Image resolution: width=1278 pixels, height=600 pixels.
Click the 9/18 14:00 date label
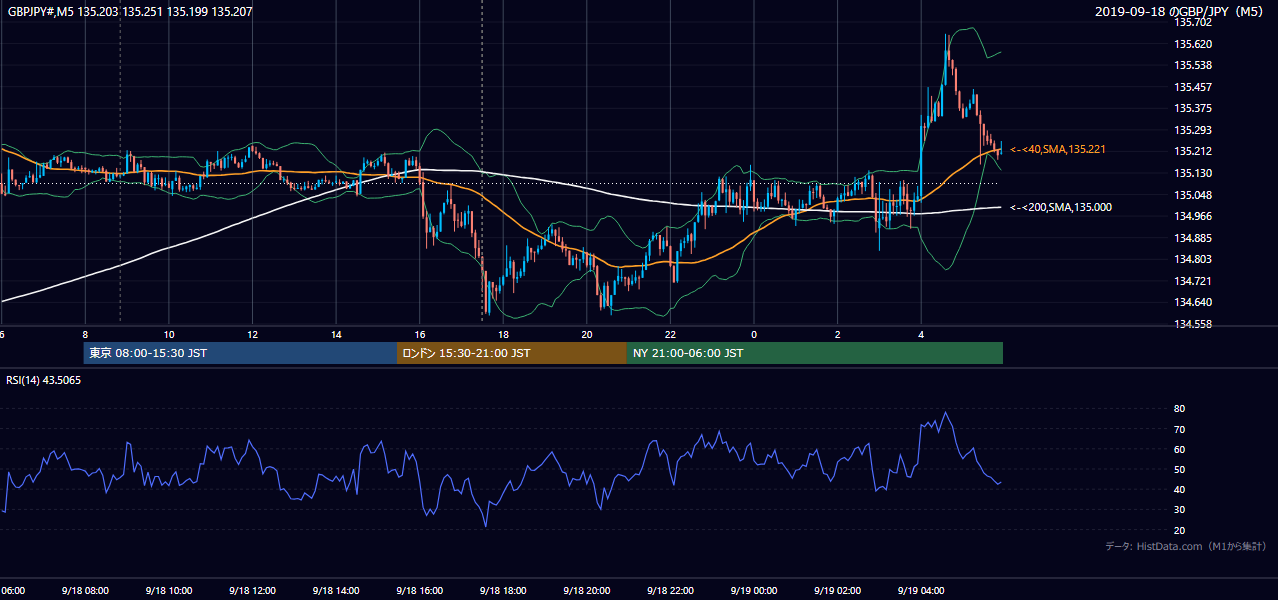(335, 591)
